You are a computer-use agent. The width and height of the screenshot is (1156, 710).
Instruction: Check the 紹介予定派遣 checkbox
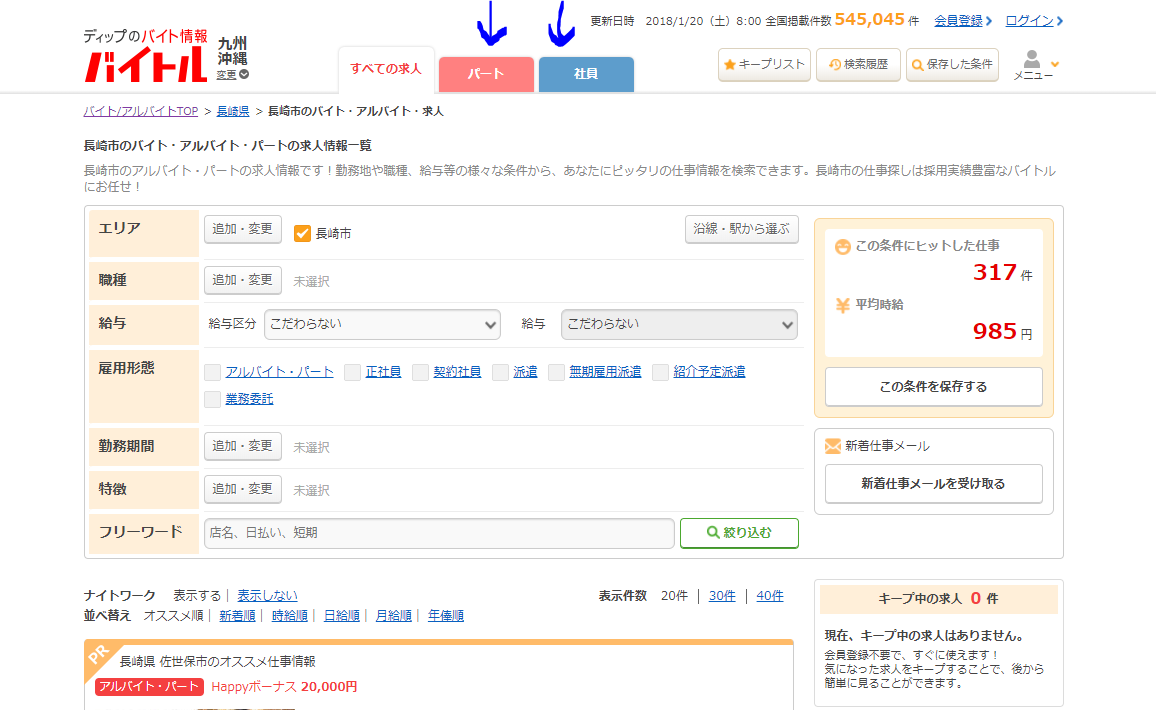click(x=660, y=372)
